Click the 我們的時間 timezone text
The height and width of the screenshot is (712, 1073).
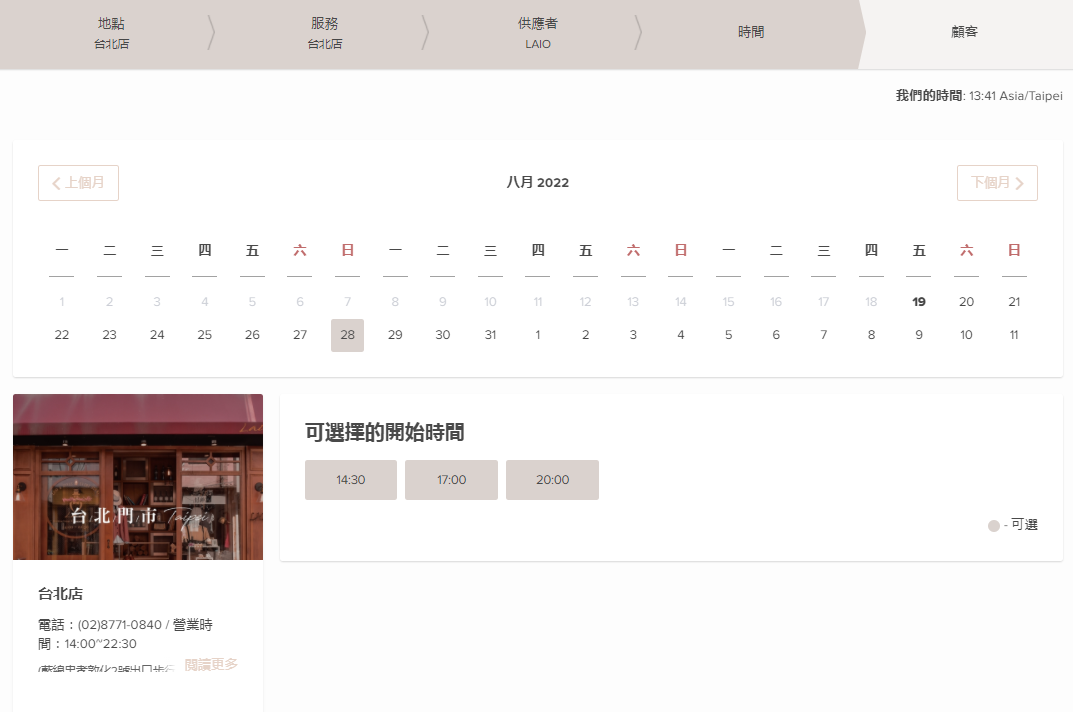coord(979,96)
